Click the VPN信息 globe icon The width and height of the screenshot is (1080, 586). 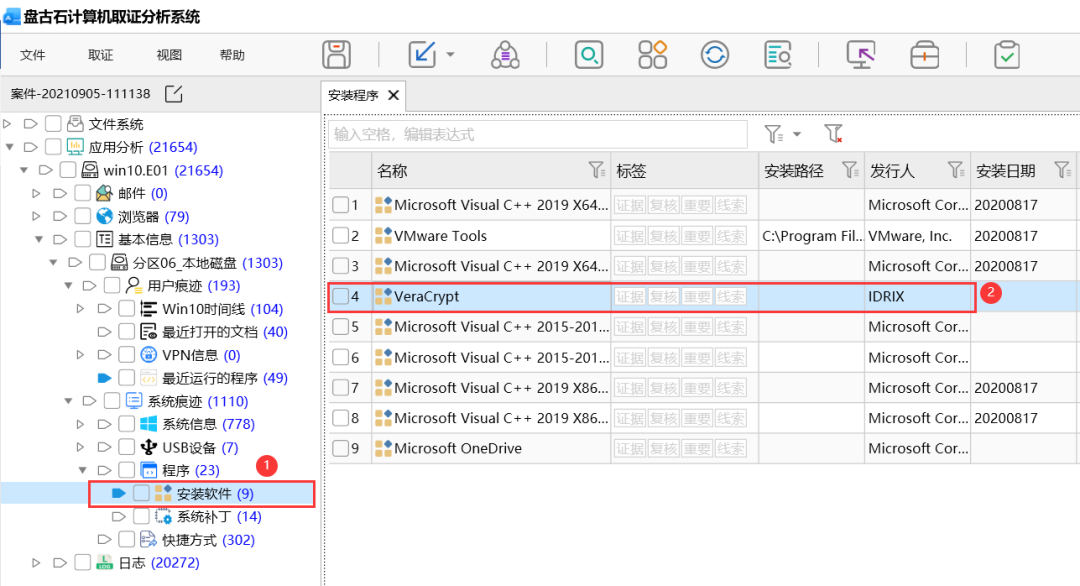tap(148, 355)
